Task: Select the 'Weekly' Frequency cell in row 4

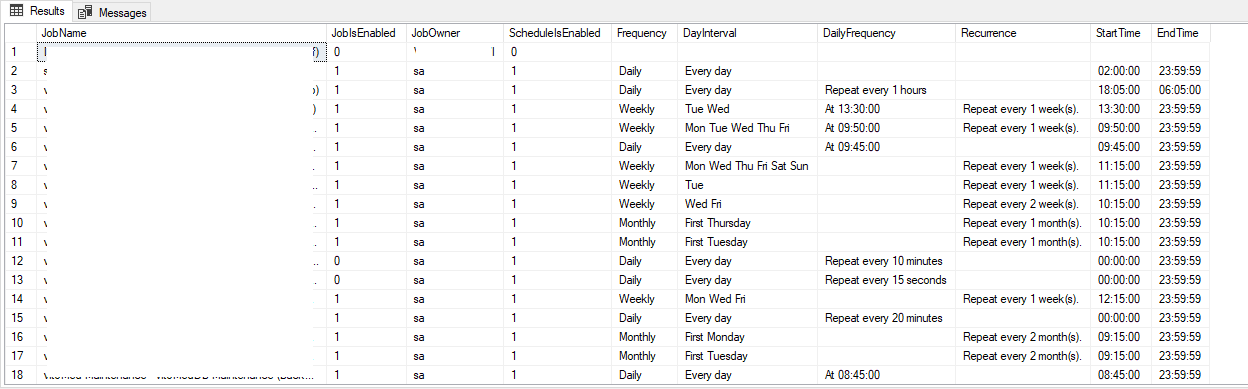Action: [645, 109]
